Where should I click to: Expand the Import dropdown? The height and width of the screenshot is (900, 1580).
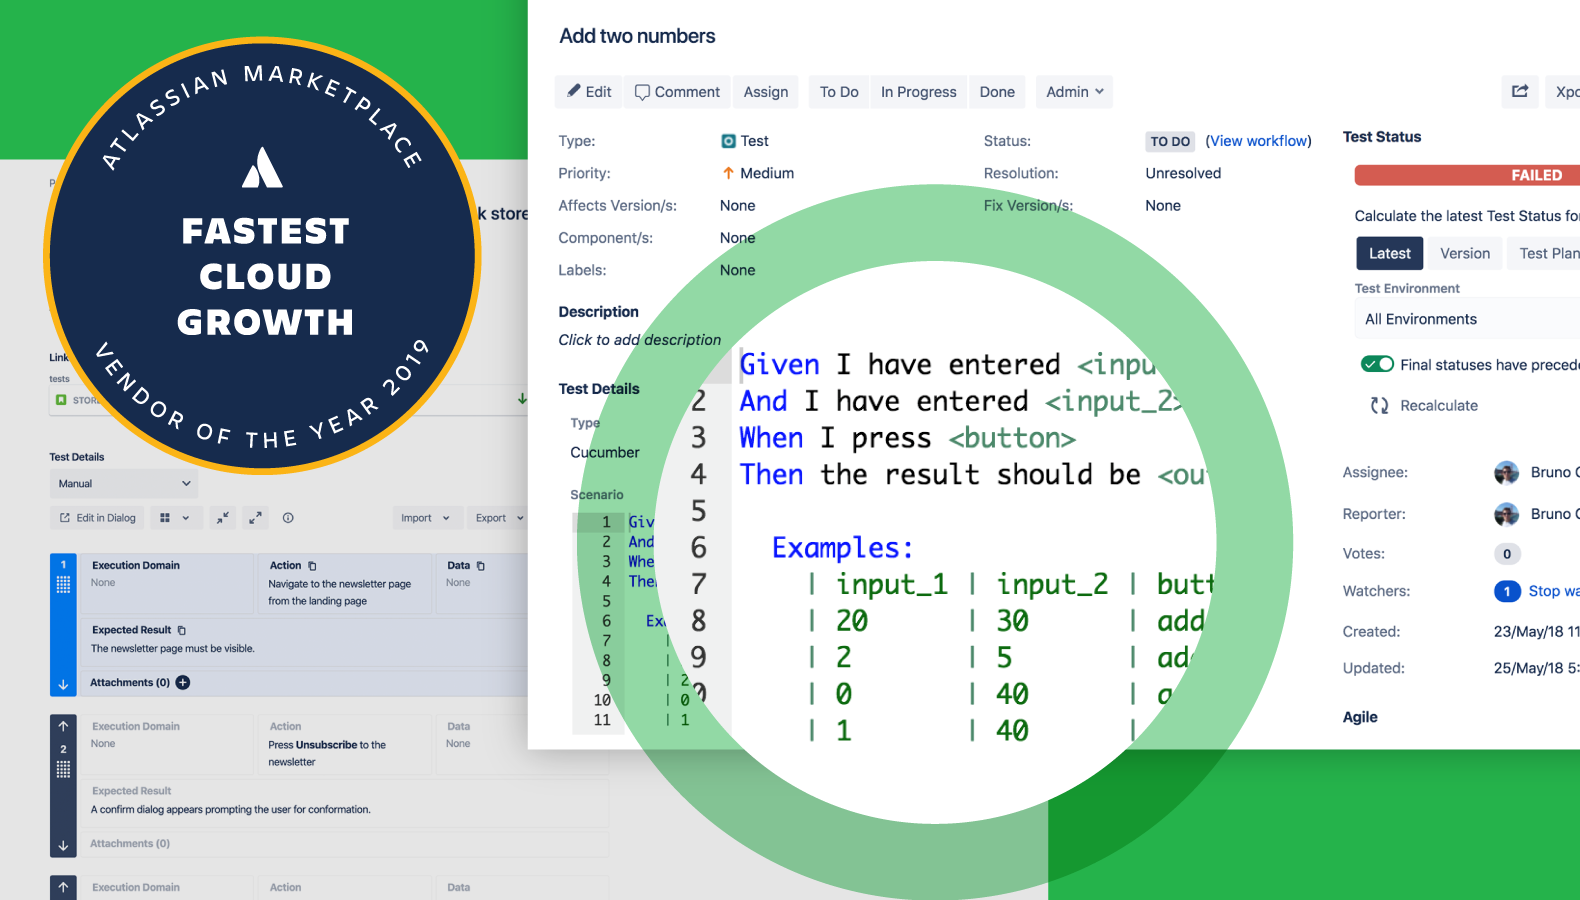[425, 518]
